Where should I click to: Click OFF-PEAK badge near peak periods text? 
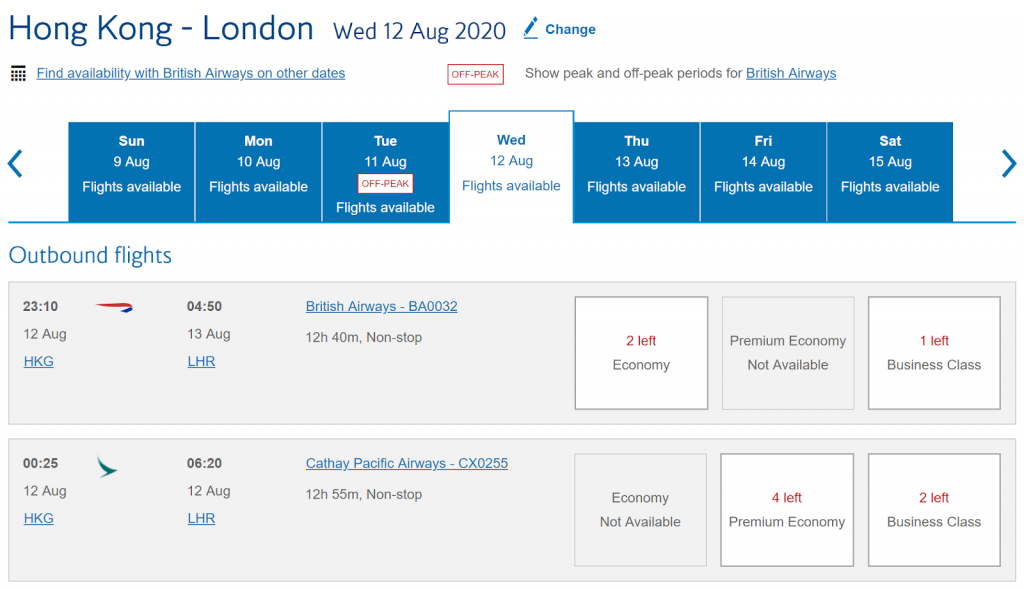pos(475,74)
